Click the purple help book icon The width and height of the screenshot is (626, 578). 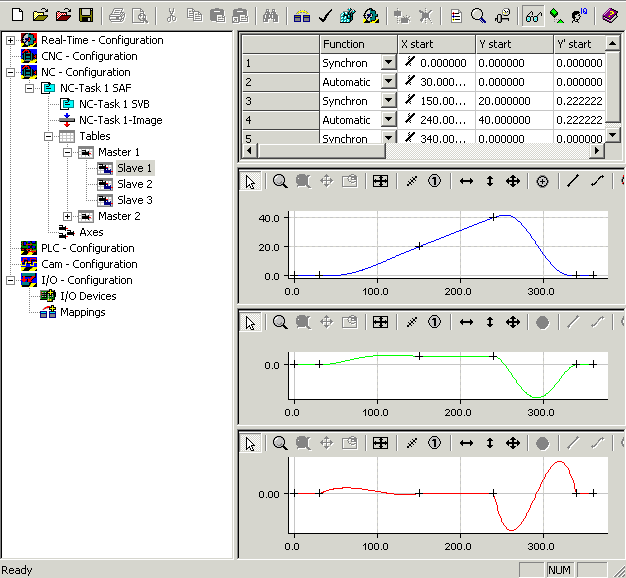[610, 16]
